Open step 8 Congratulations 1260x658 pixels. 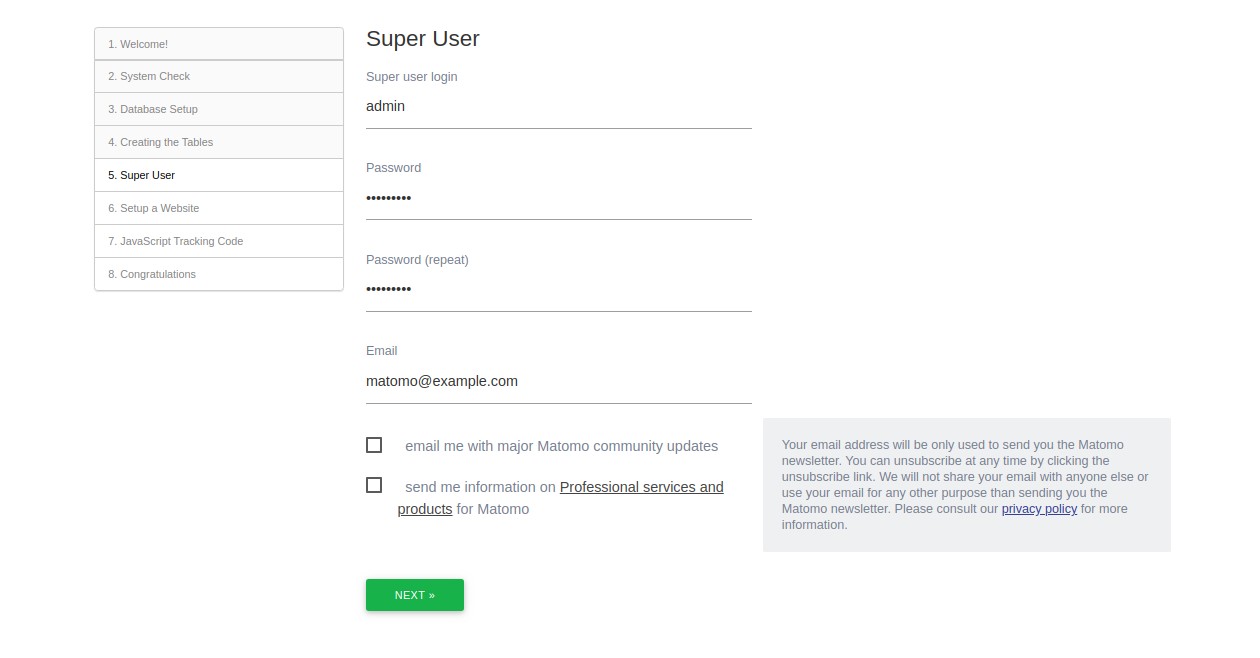tap(219, 275)
